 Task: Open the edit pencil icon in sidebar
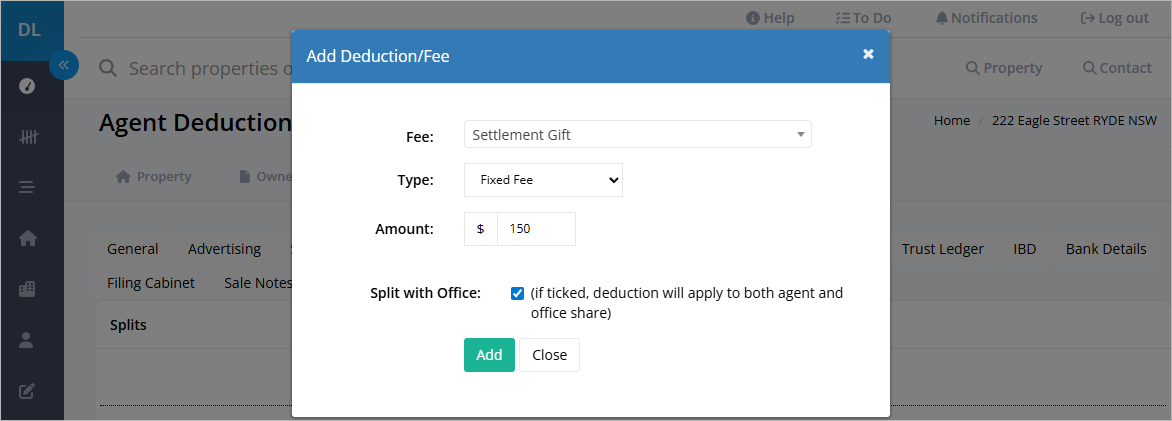27,391
